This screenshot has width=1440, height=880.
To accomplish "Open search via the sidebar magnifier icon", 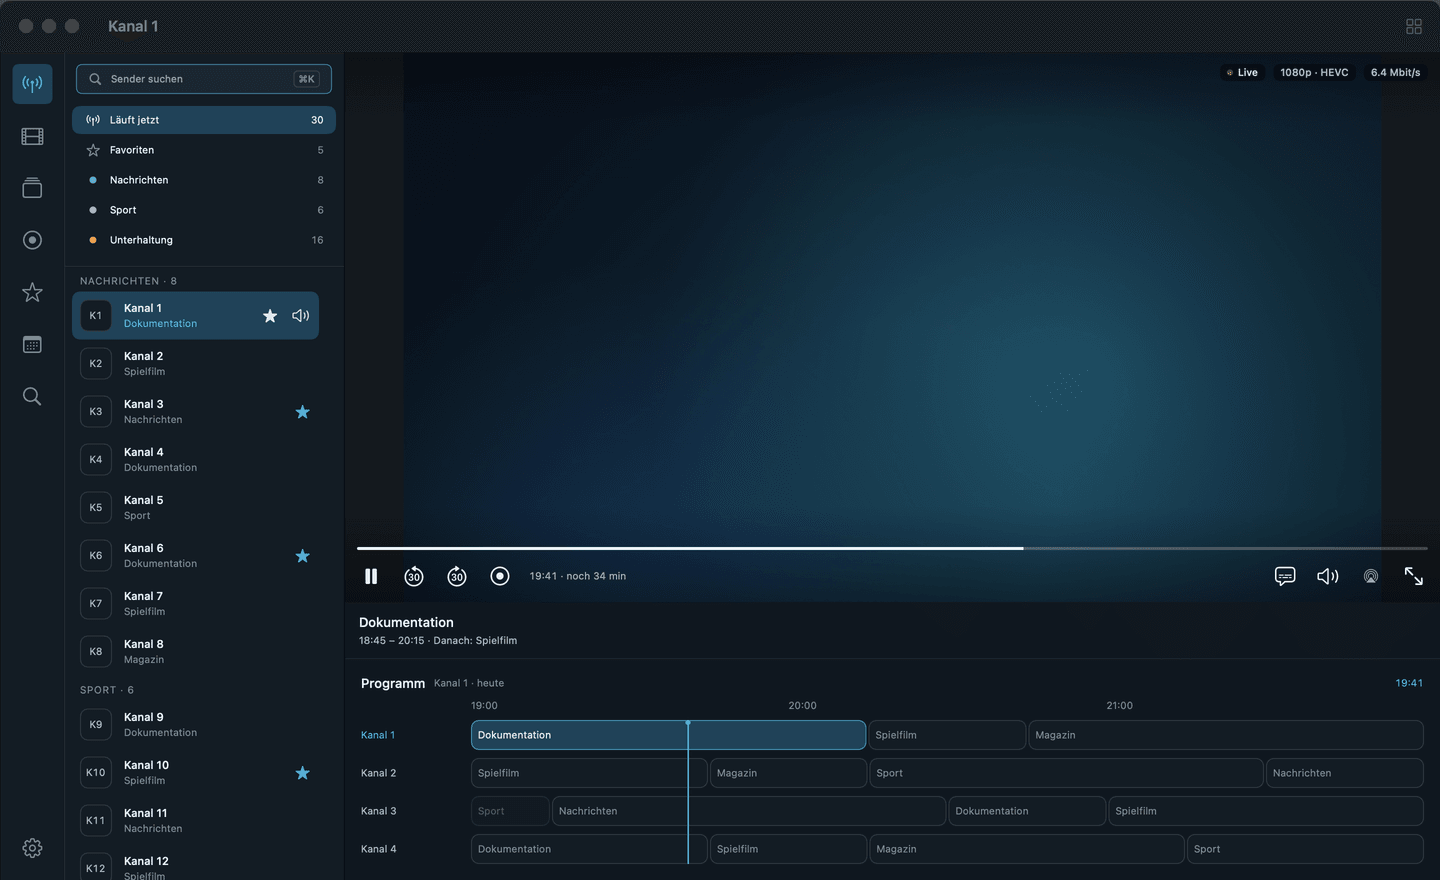I will tap(32, 396).
